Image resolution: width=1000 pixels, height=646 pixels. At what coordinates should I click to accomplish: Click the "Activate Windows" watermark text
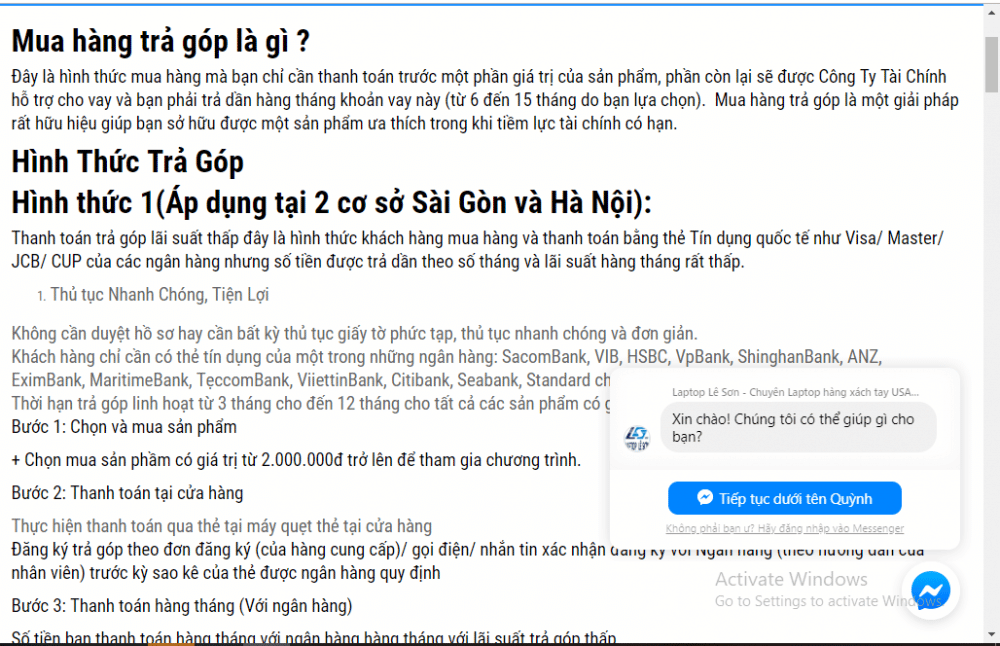coord(791,579)
